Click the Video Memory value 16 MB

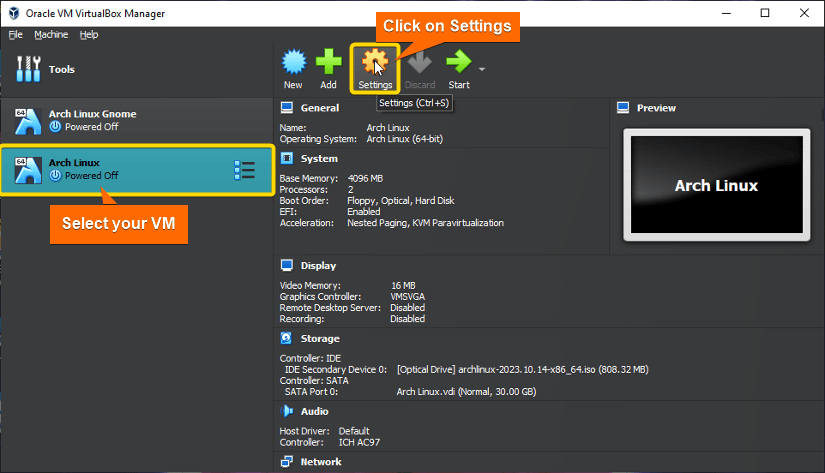pos(403,285)
